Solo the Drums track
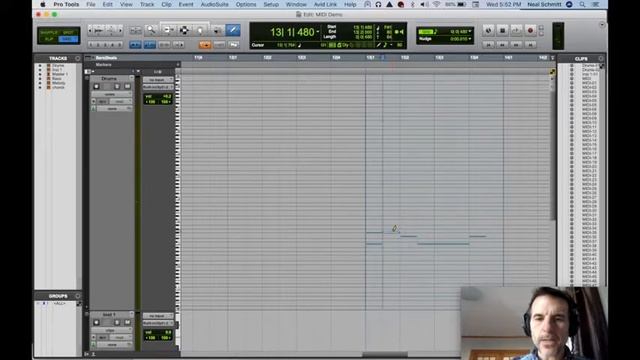Screen dimensions: 640x360 click(117, 87)
